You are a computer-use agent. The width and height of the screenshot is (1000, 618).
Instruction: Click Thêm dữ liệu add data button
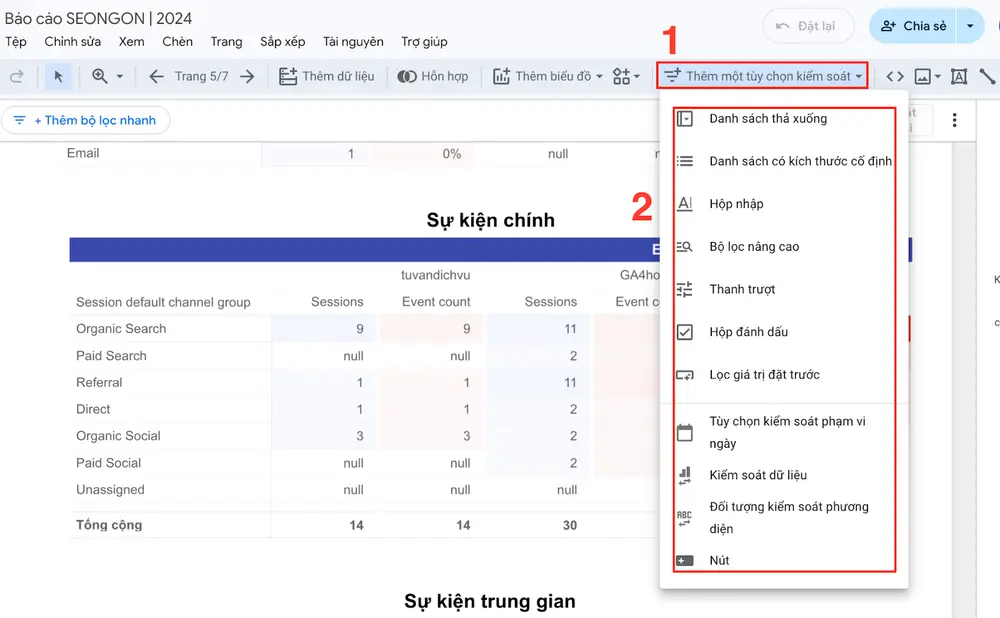point(327,77)
